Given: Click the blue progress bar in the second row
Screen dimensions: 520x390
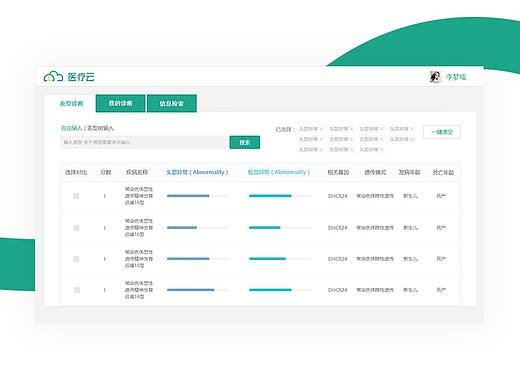Looking at the screenshot, I should [198, 228].
